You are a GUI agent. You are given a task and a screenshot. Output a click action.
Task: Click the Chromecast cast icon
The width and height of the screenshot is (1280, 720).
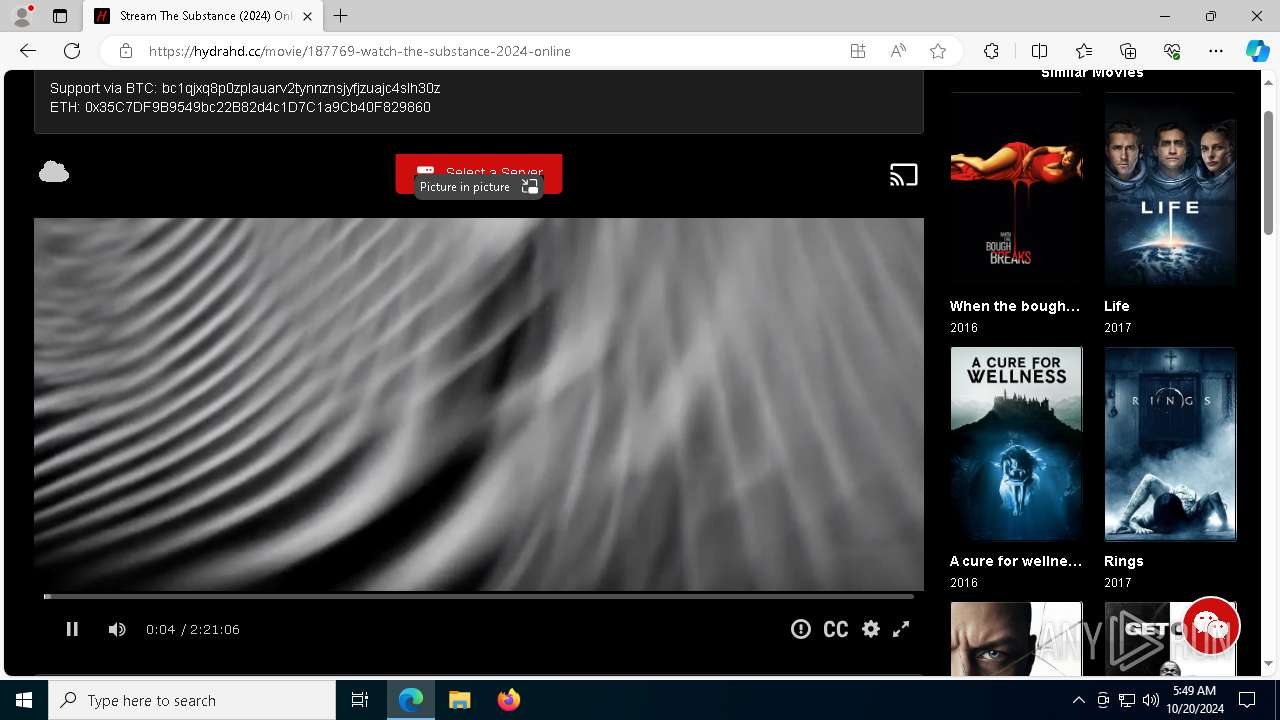(x=904, y=175)
